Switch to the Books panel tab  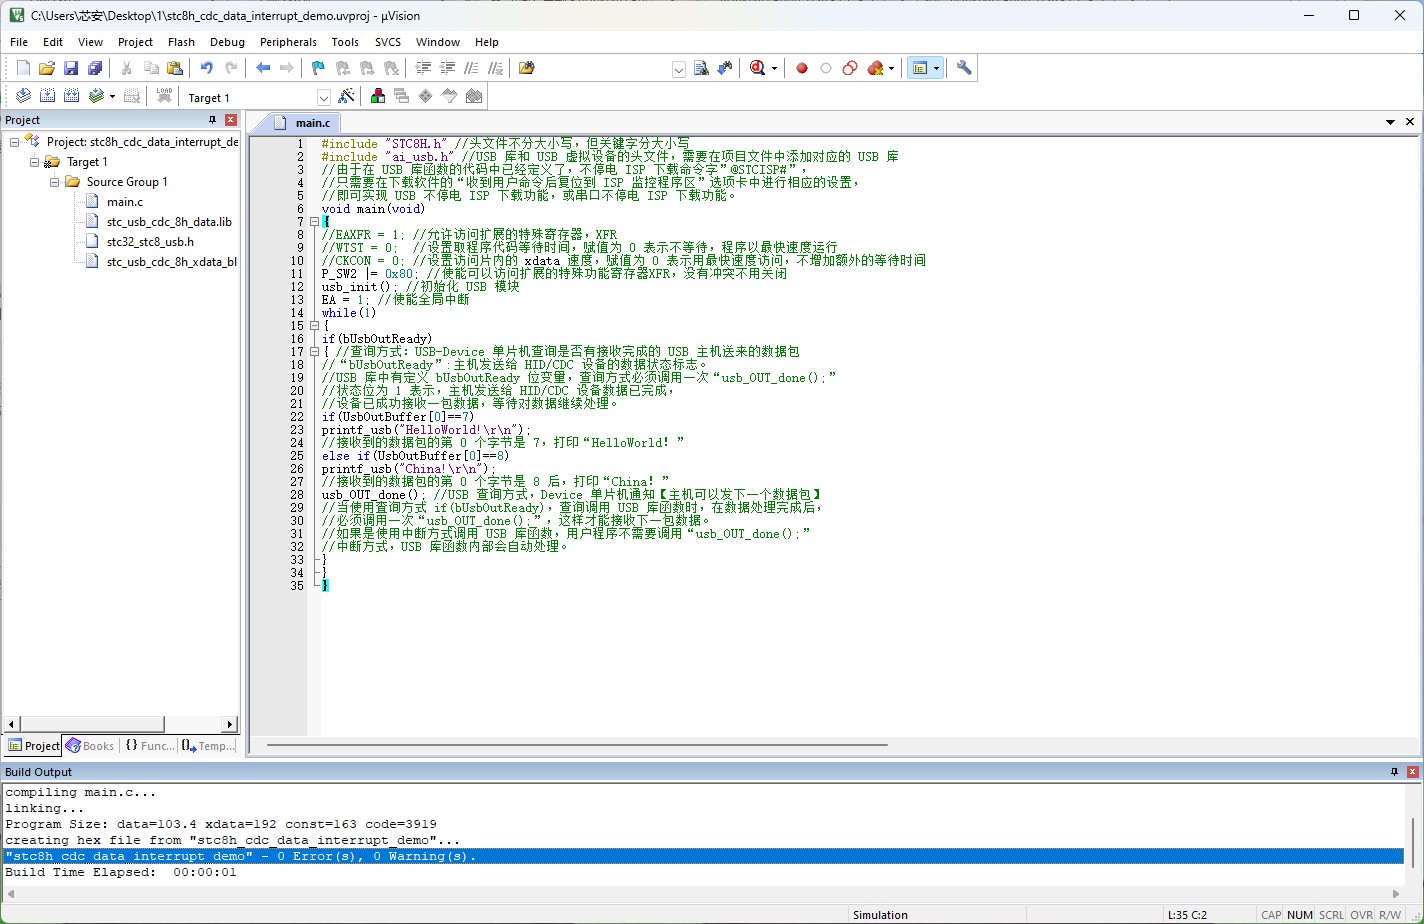point(90,745)
